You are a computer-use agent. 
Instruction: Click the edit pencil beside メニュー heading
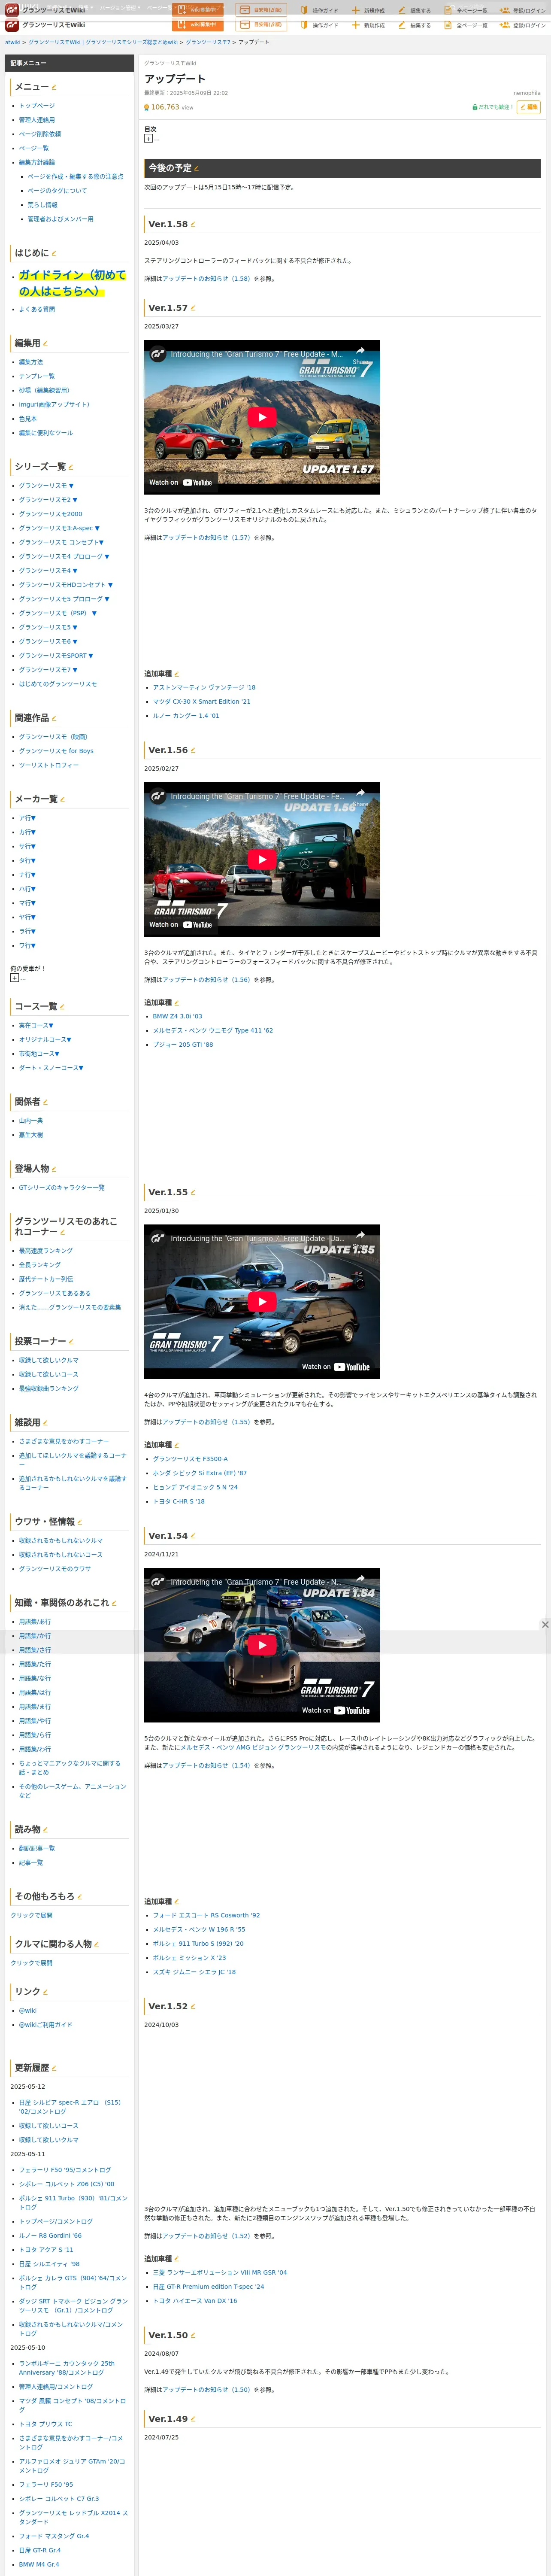tap(54, 87)
